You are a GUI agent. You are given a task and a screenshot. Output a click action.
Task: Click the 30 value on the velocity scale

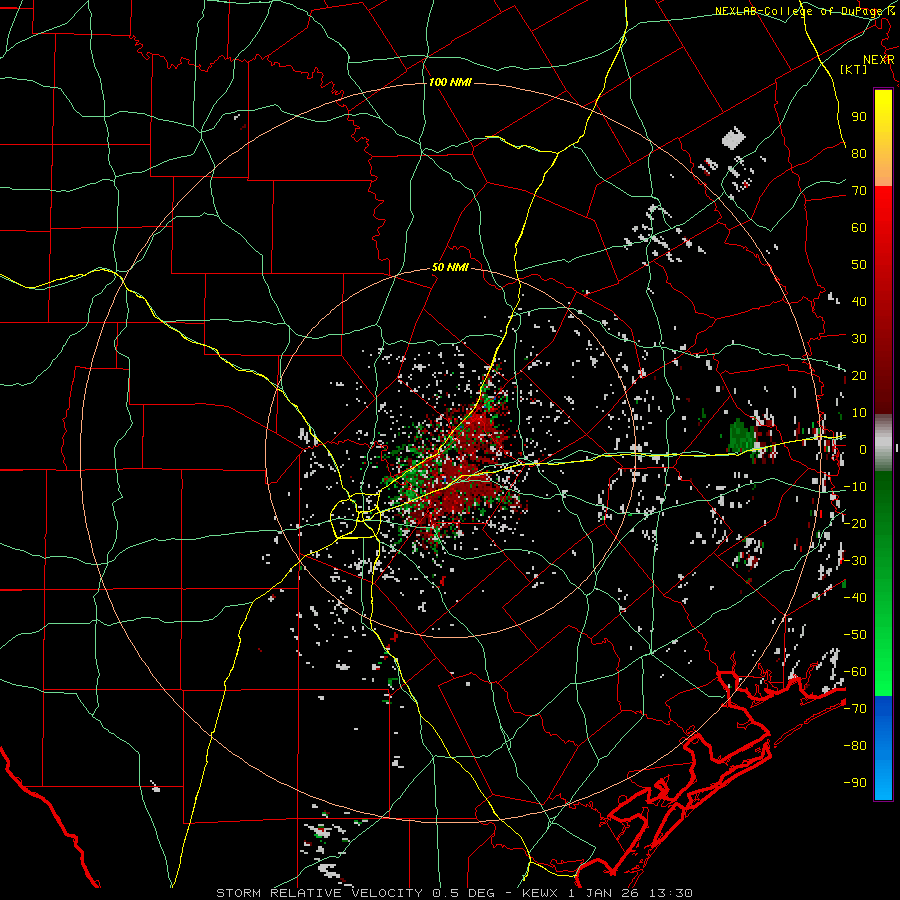tap(859, 339)
